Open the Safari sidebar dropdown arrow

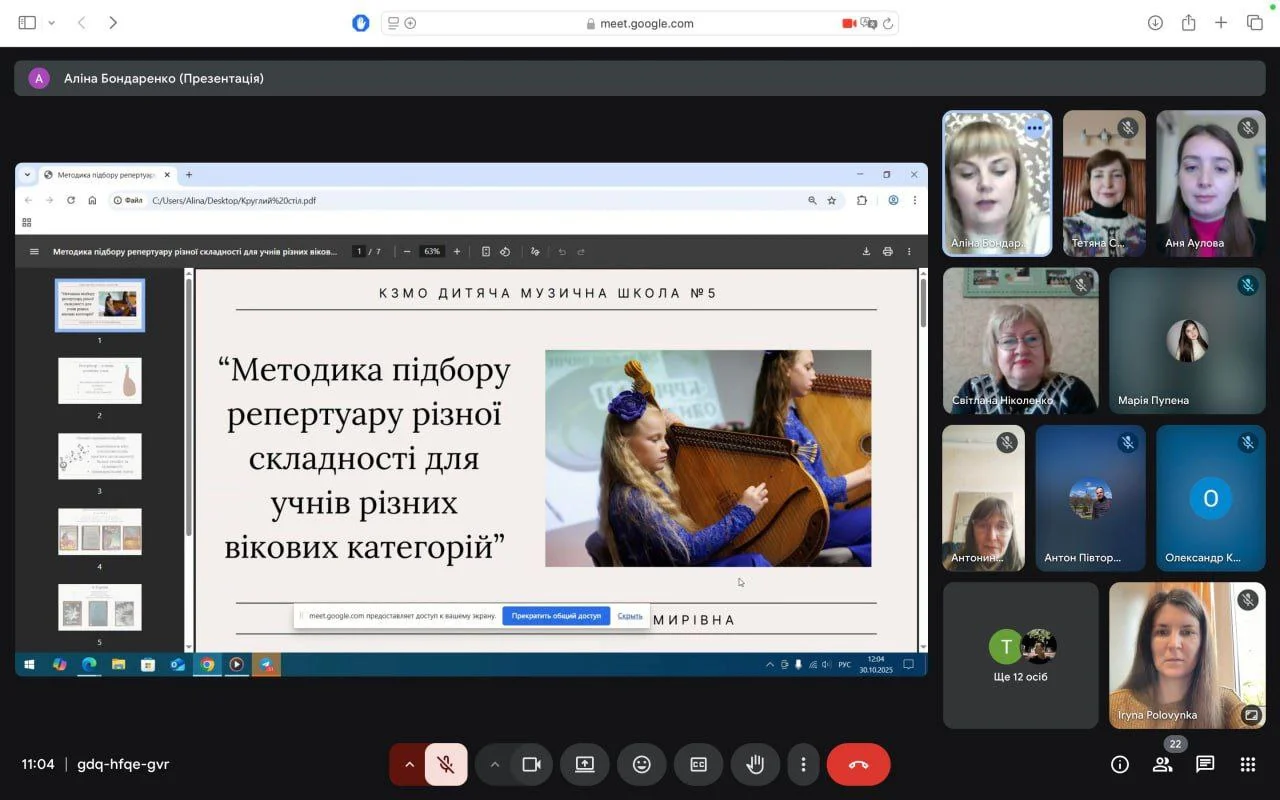[x=52, y=23]
